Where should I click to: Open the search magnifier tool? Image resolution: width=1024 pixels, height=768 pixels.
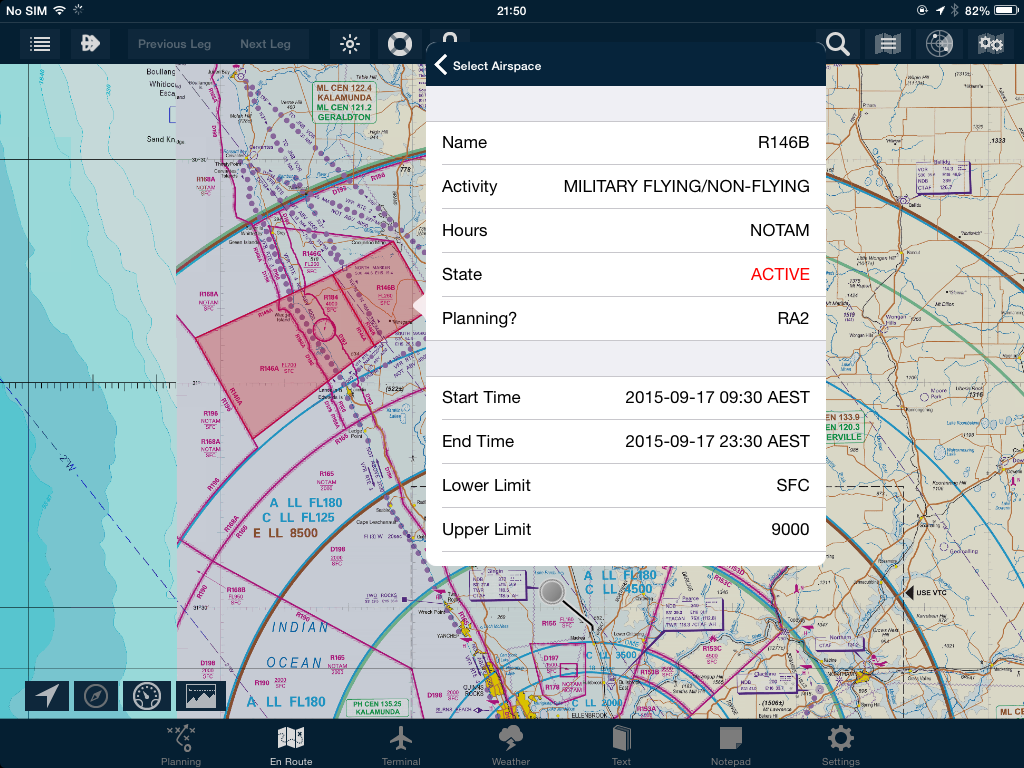pos(836,44)
